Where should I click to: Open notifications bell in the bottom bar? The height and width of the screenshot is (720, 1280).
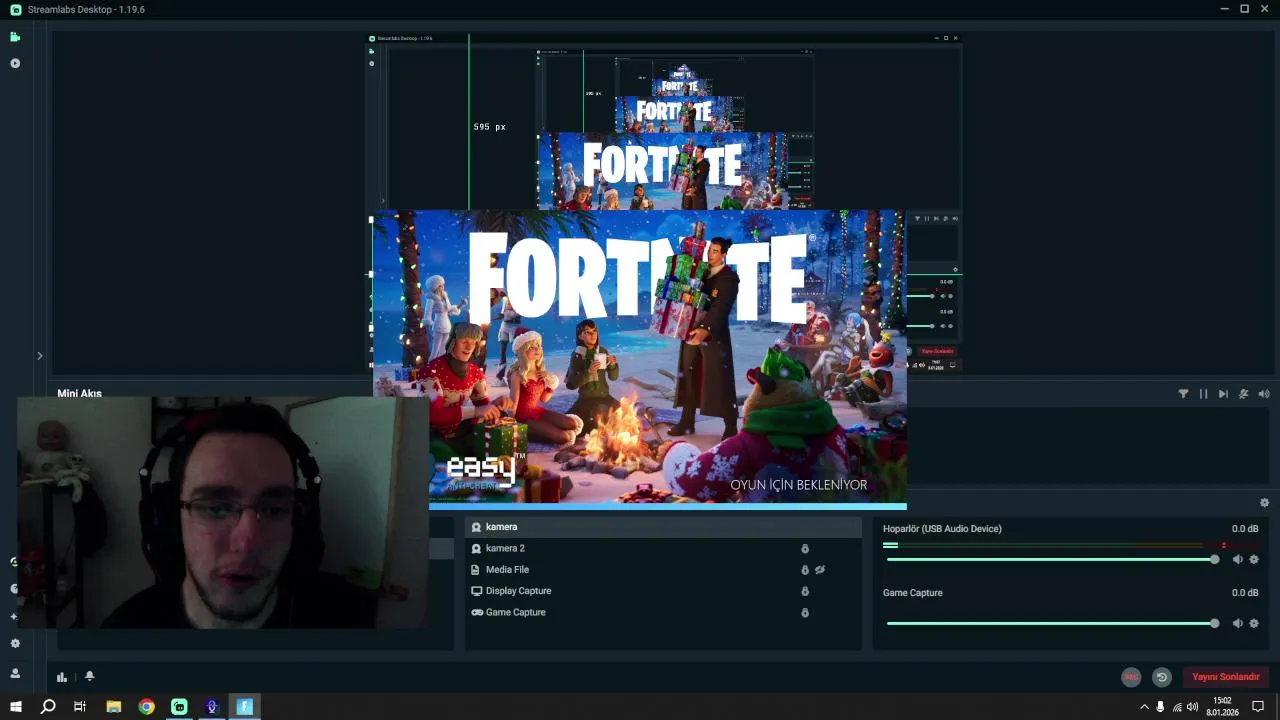pyautogui.click(x=89, y=676)
